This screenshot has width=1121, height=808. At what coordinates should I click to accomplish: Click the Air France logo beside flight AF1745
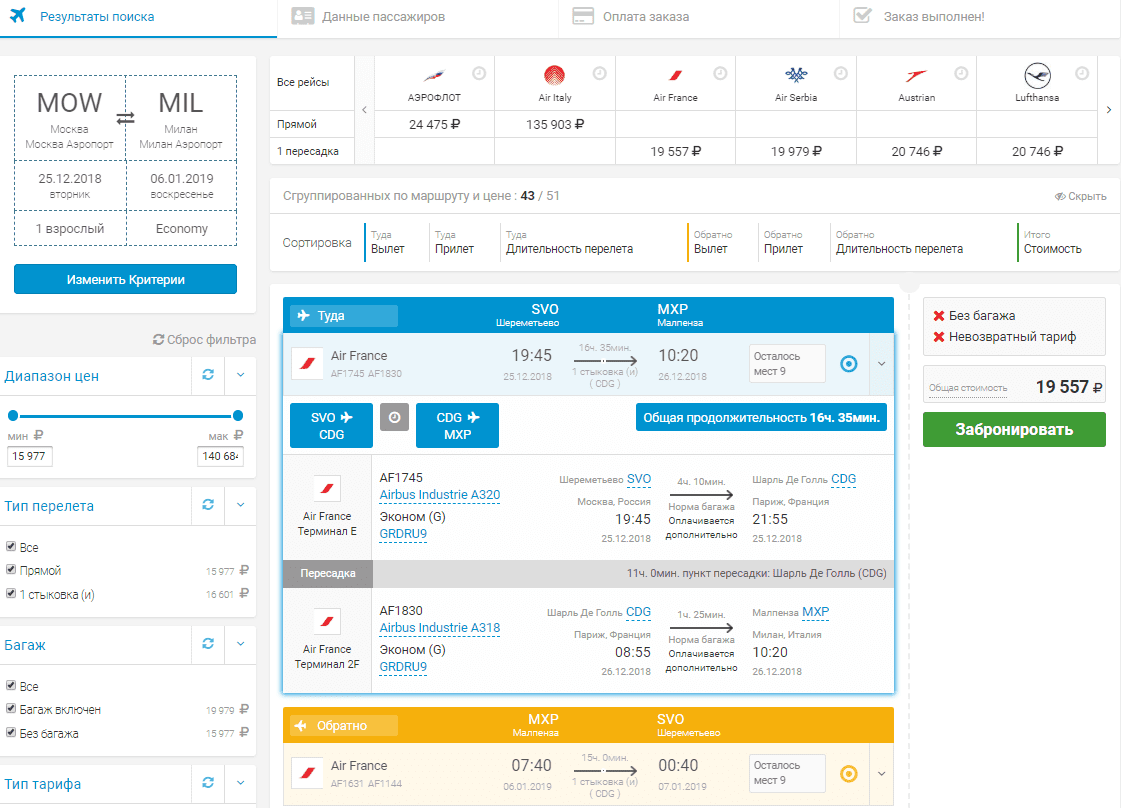point(327,489)
